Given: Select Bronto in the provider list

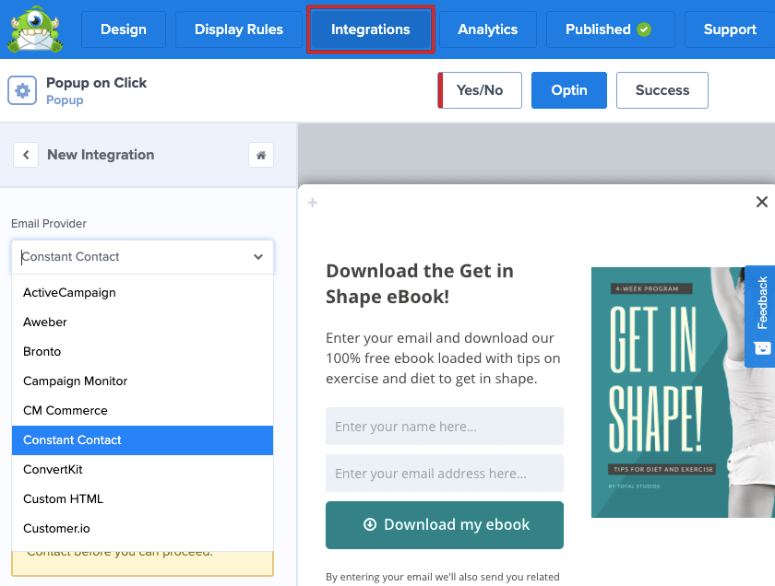Looking at the screenshot, I should 142,352.
